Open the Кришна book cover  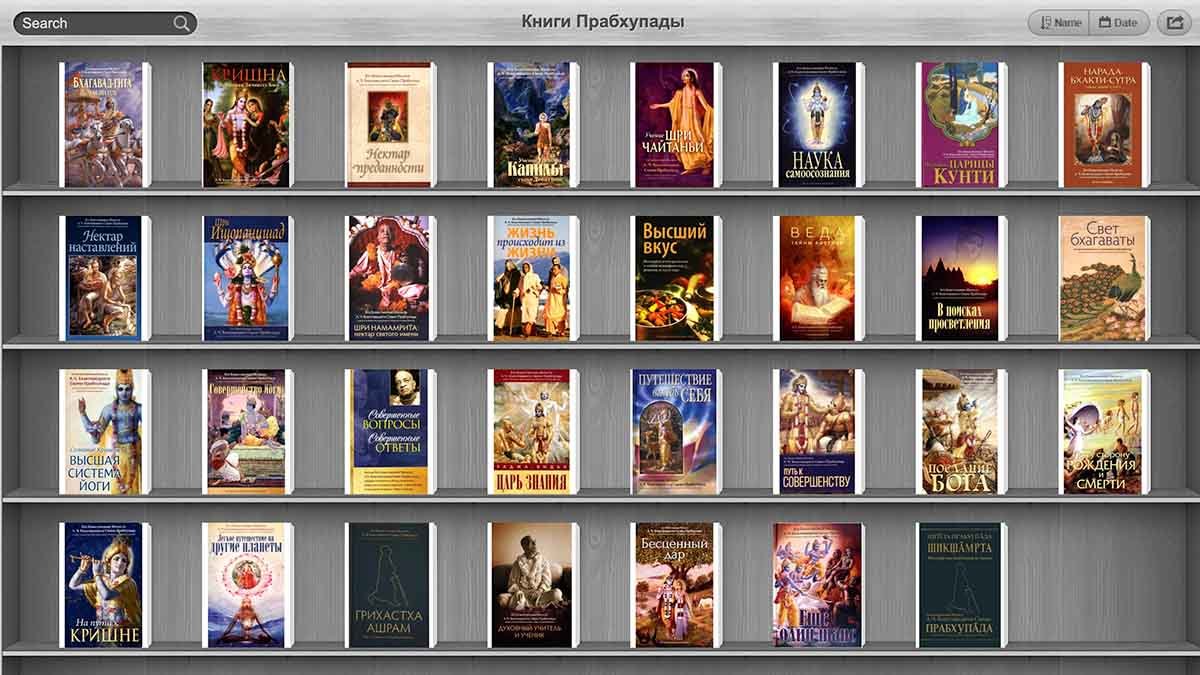[247, 125]
